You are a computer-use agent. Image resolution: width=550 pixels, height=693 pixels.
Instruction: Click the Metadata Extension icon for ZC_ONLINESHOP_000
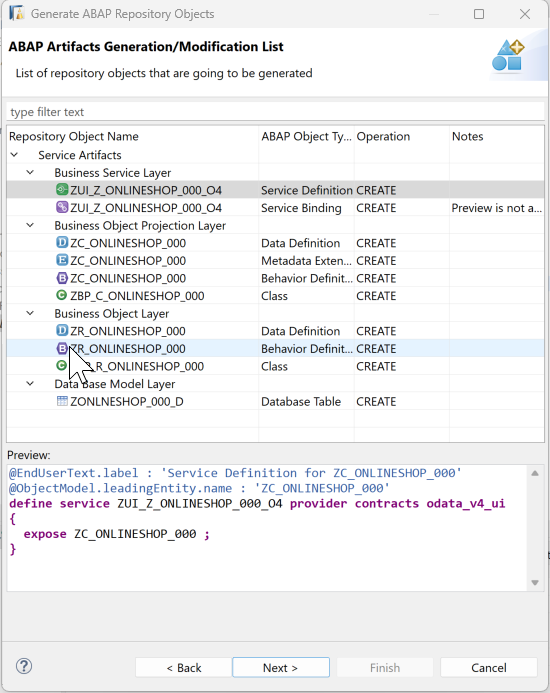62,260
